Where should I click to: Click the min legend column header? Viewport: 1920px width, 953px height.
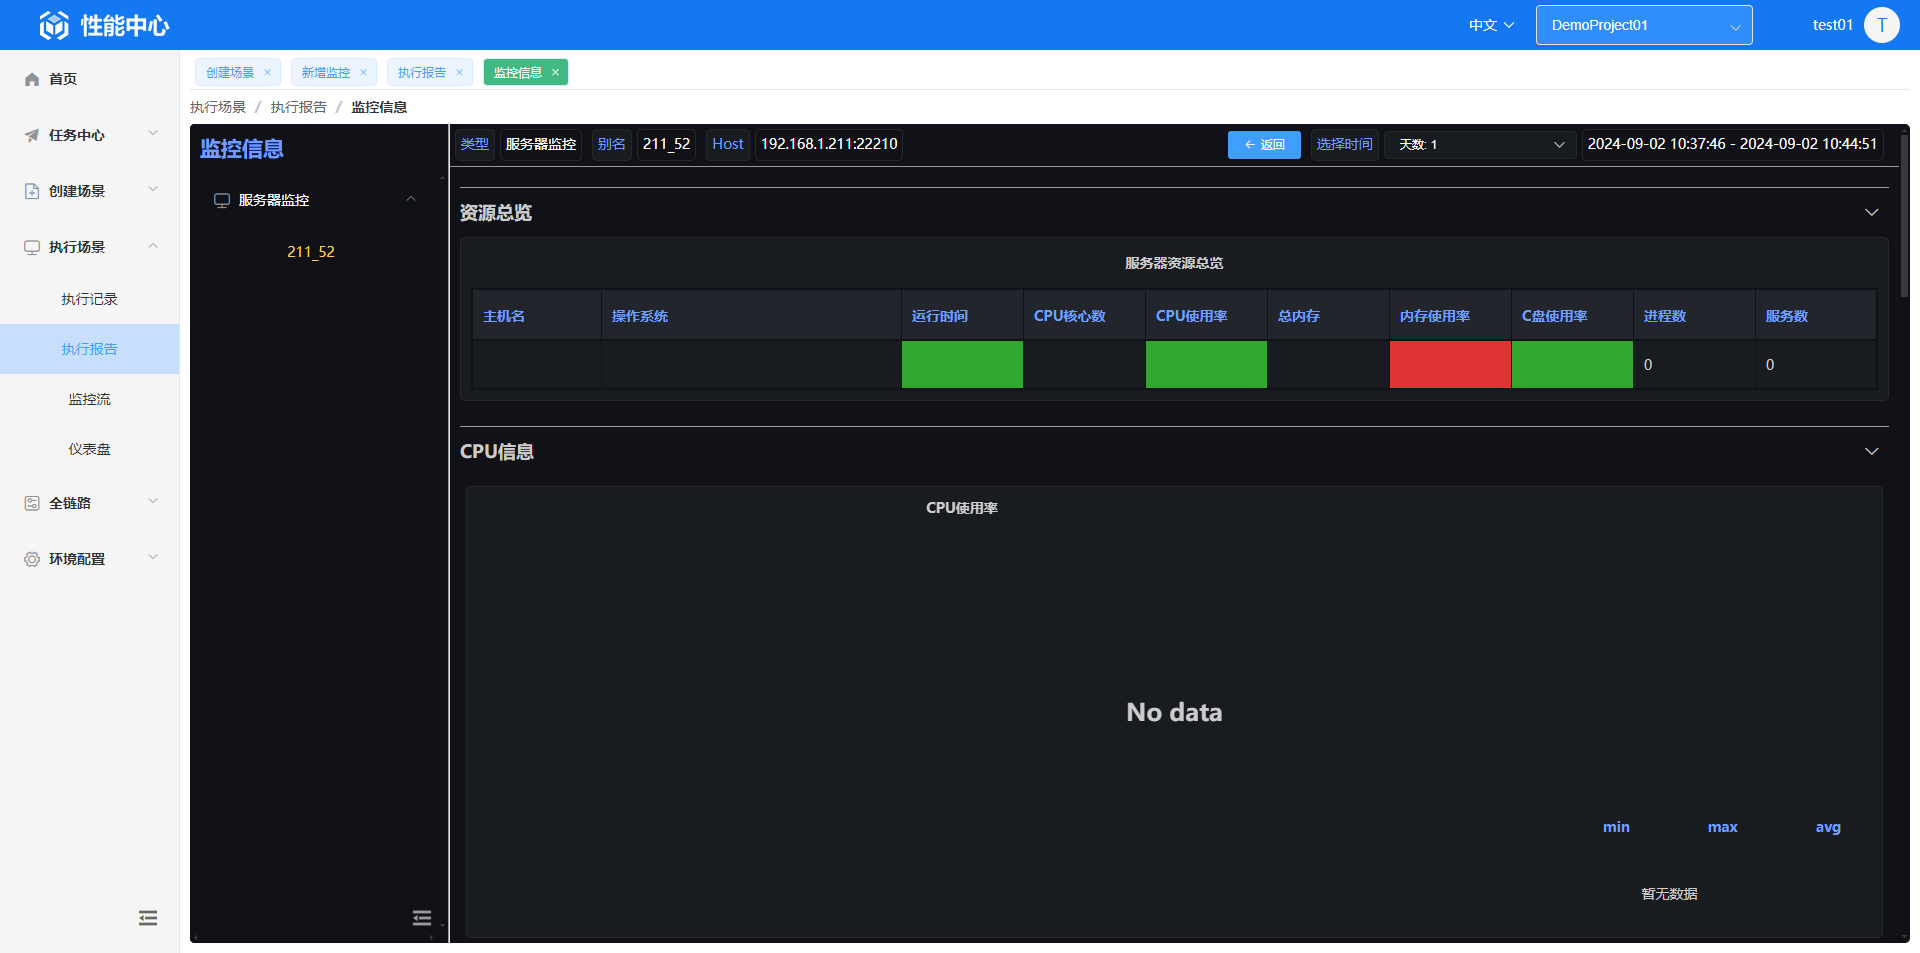coord(1616,827)
